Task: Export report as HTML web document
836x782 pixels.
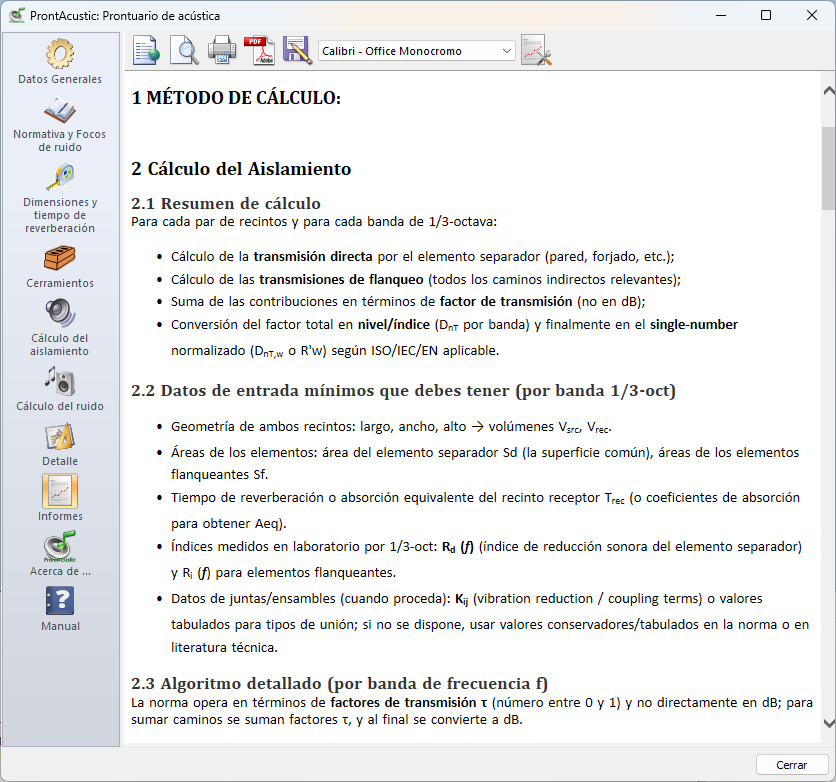Action: coord(146,50)
